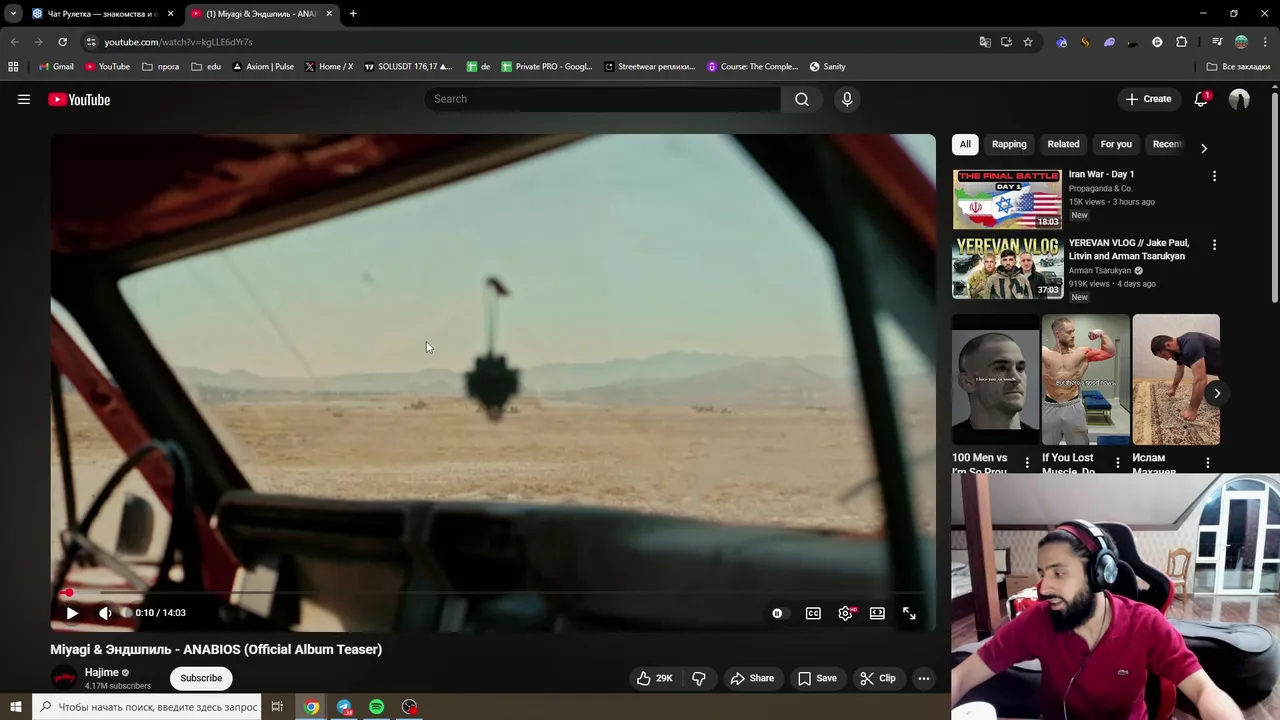
Task: Mute the video with the speaker icon
Action: tap(105, 613)
